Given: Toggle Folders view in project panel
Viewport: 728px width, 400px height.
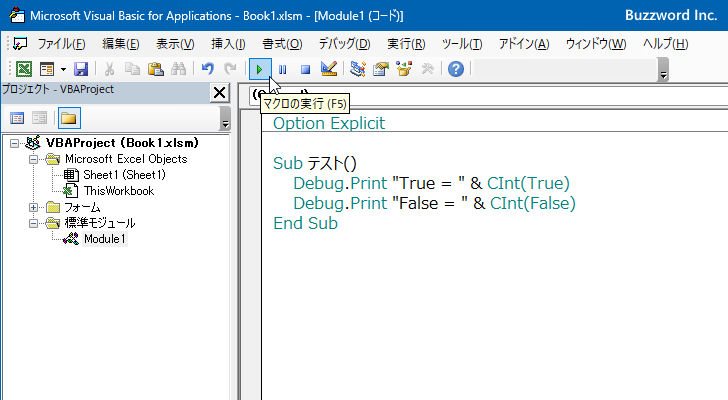Looking at the screenshot, I should (69, 118).
